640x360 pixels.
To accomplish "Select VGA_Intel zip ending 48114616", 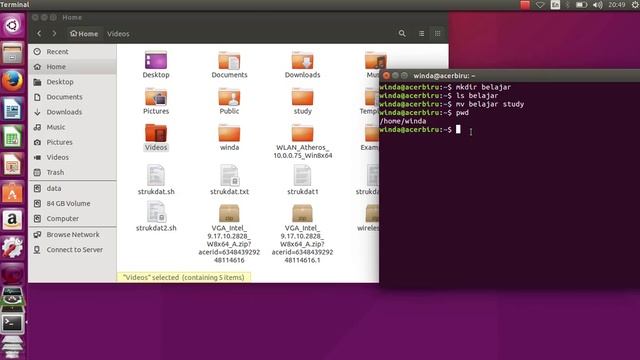I will pyautogui.click(x=229, y=213).
